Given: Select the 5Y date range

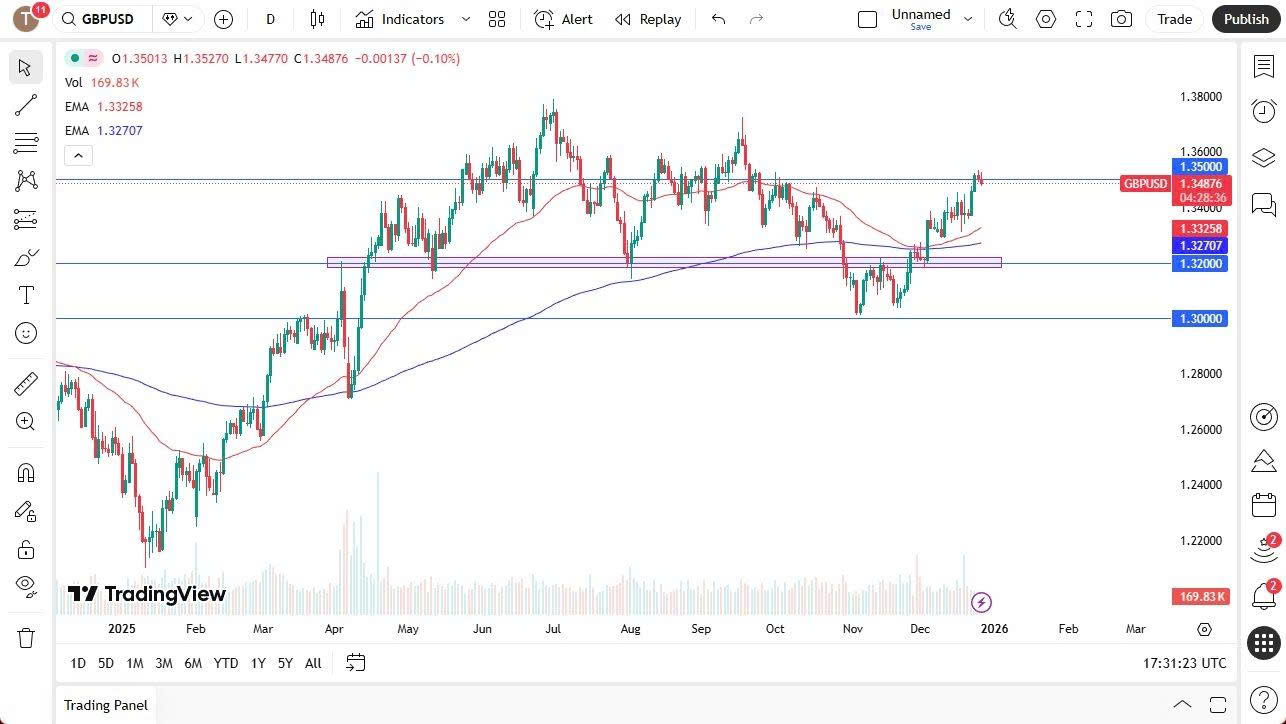Looking at the screenshot, I should pyautogui.click(x=285, y=663).
